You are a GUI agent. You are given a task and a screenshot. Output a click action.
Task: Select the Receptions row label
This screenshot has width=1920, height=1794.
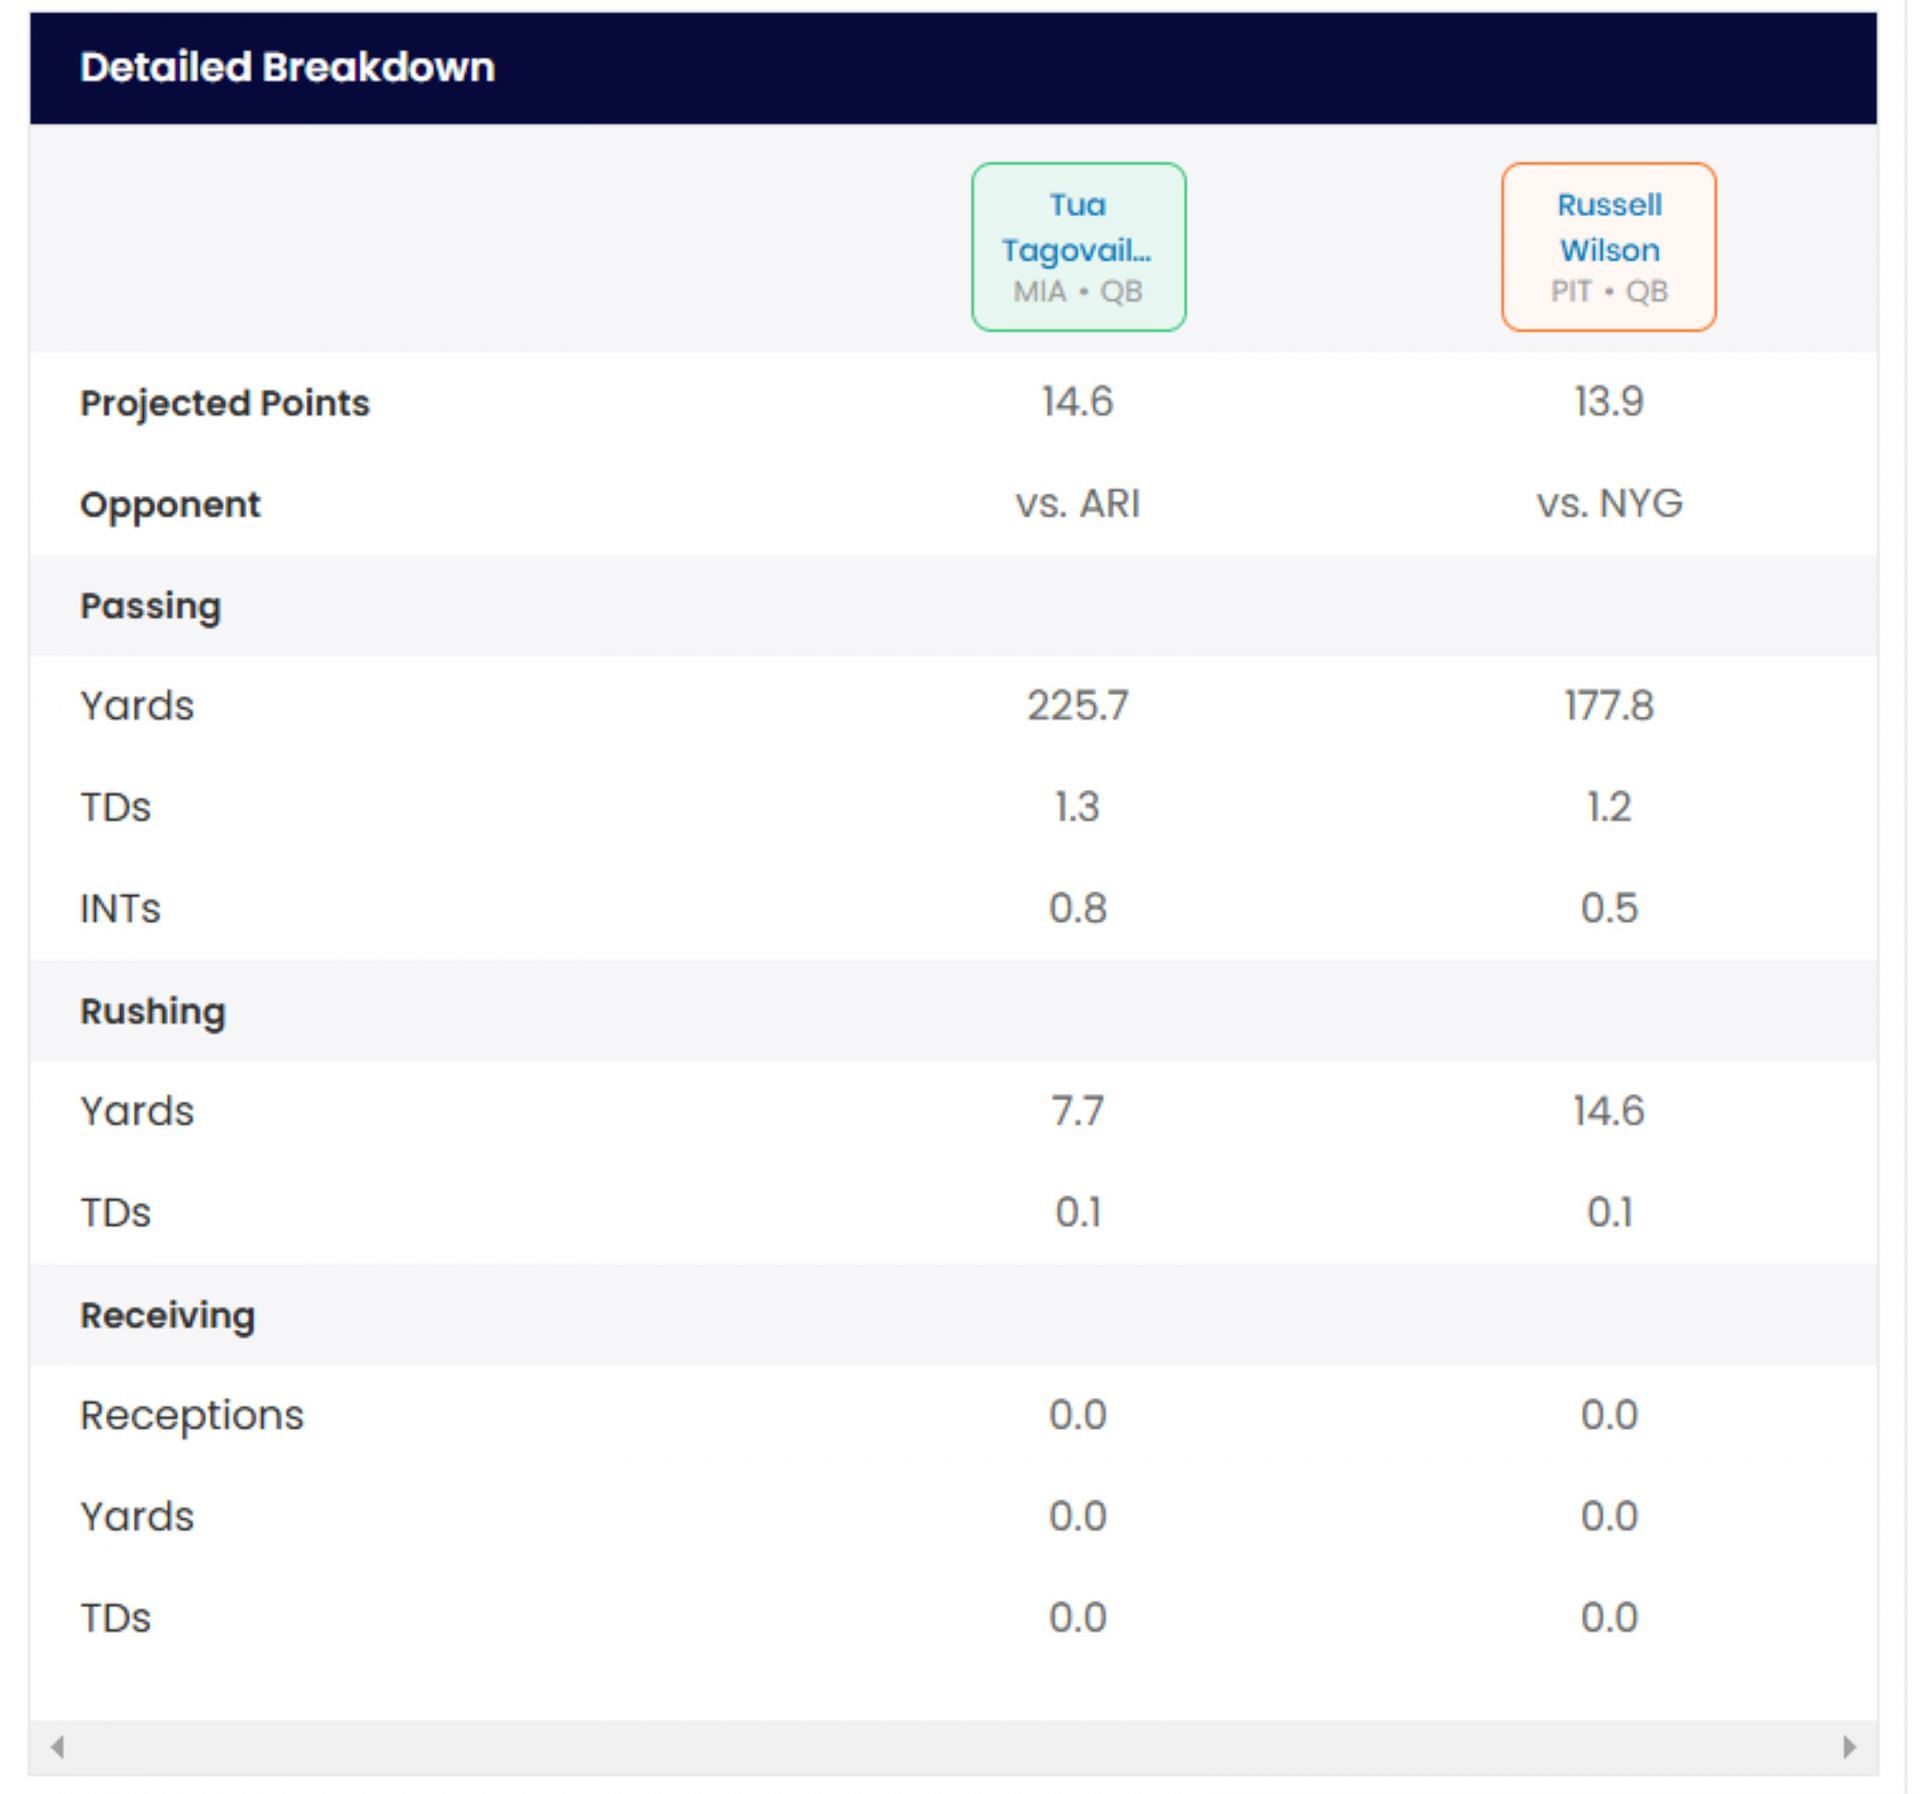tap(191, 1415)
